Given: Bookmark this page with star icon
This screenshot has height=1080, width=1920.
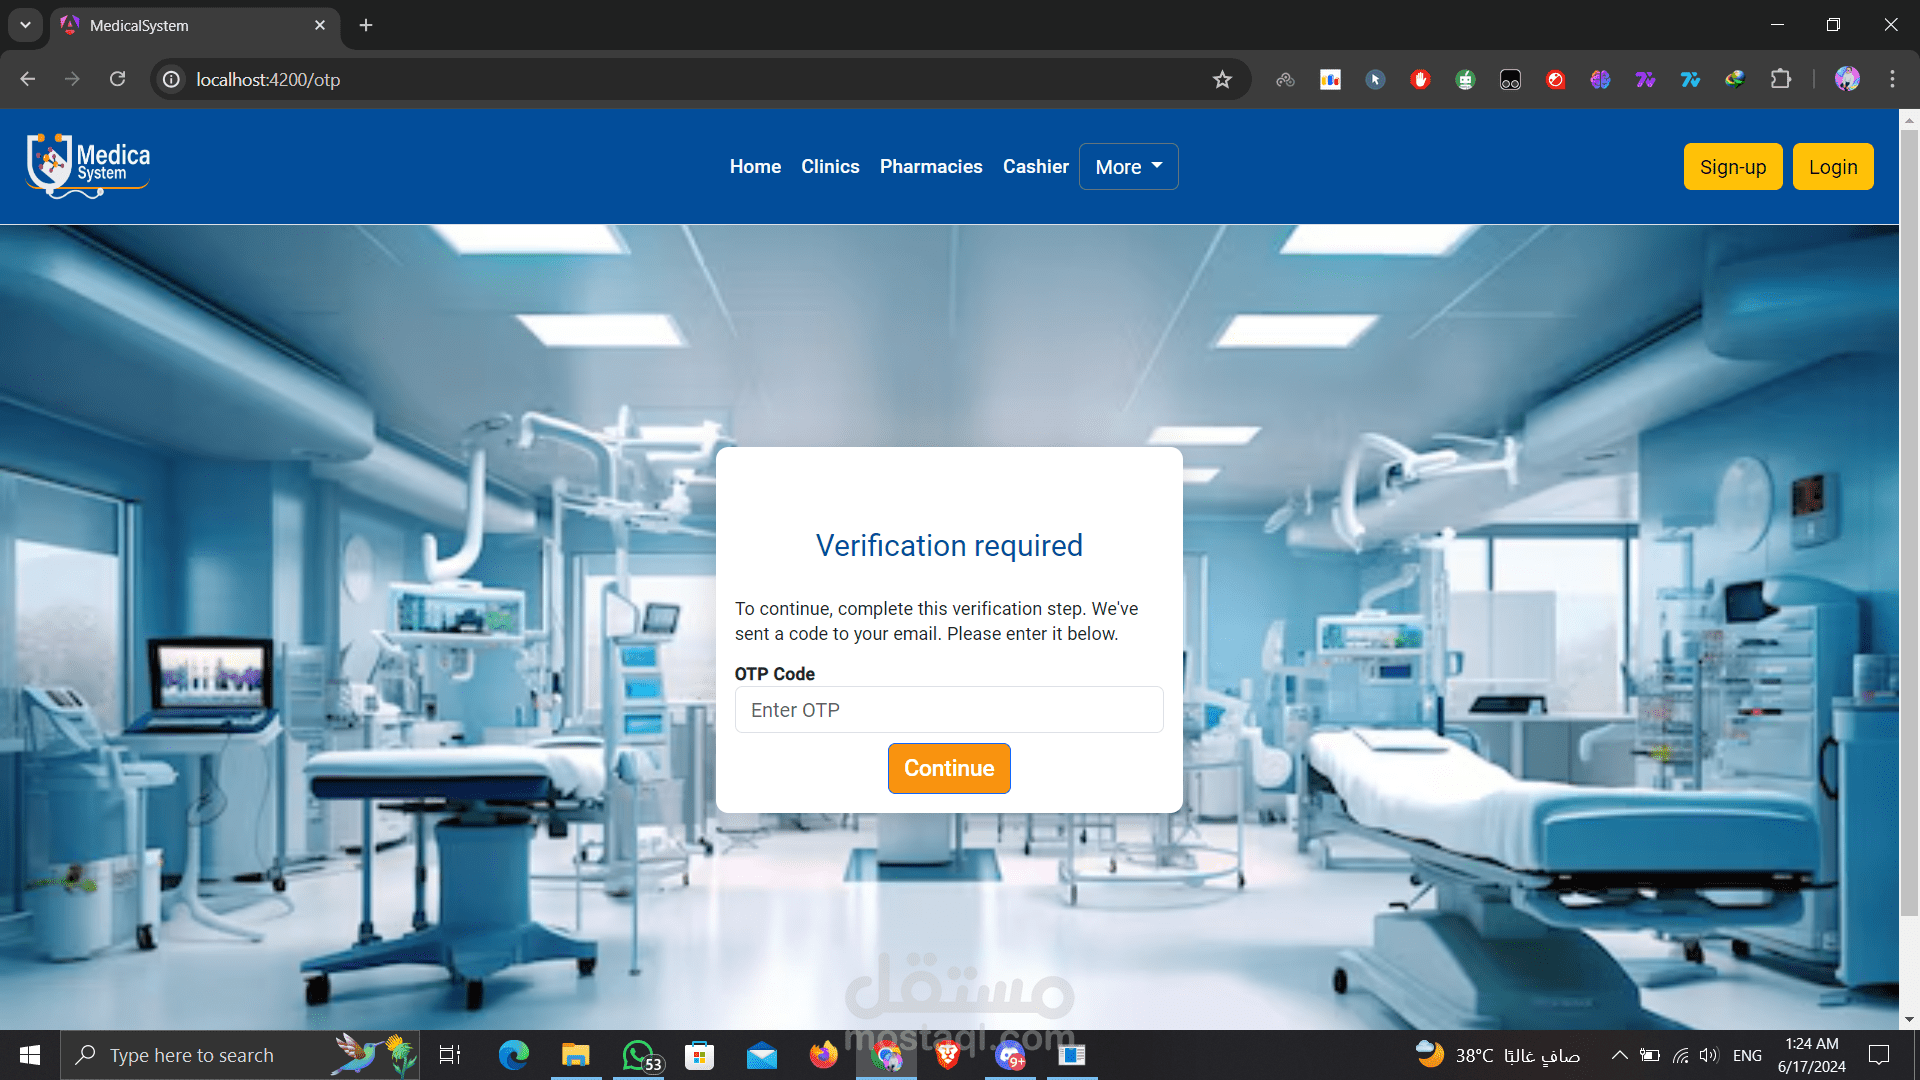Looking at the screenshot, I should click(x=1222, y=80).
